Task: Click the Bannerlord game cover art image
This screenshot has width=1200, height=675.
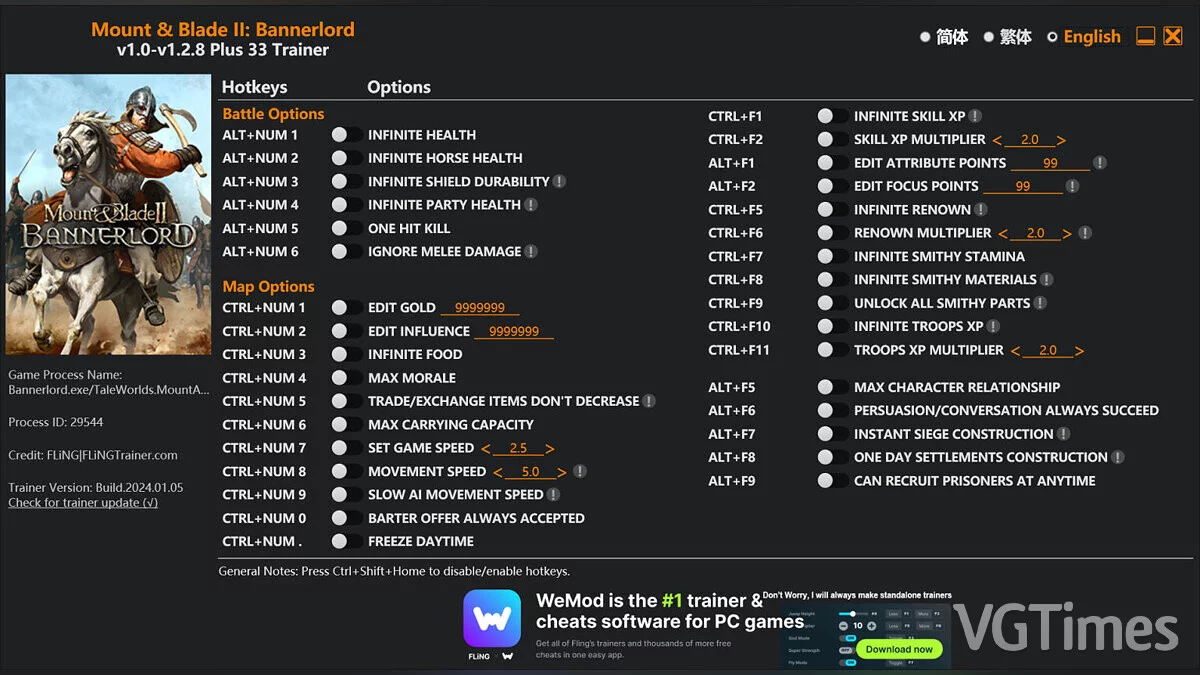Action: (x=108, y=214)
